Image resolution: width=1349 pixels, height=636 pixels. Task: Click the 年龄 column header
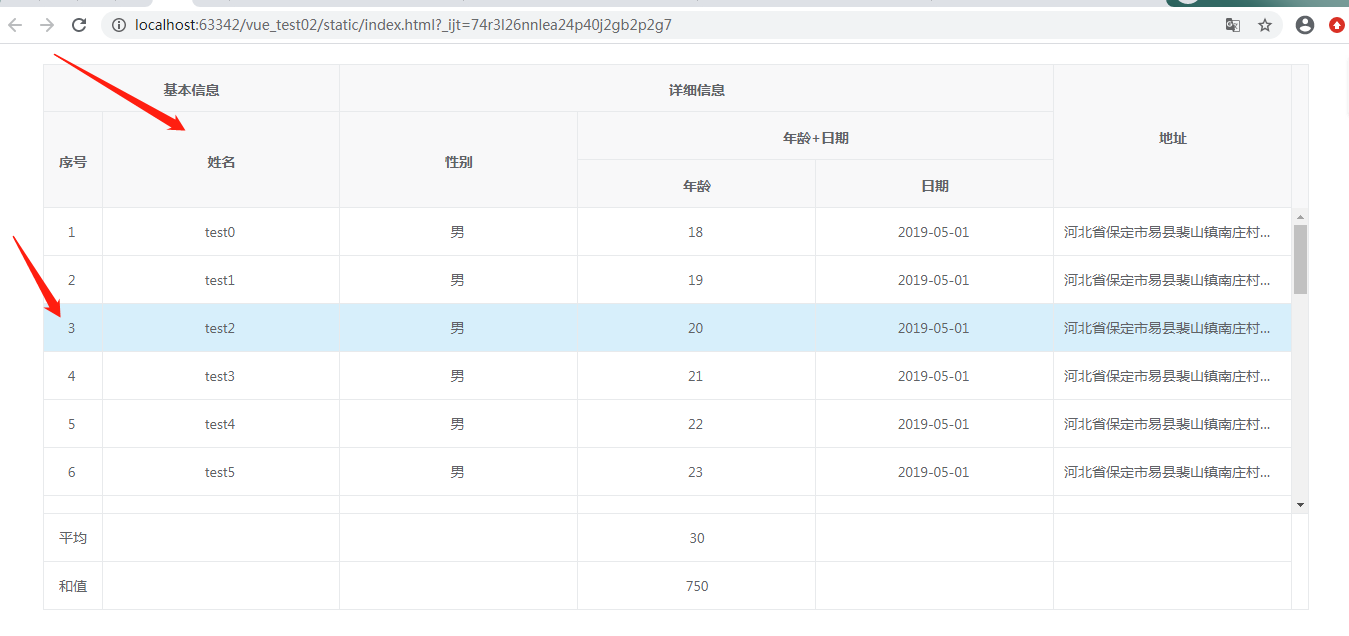[695, 184]
